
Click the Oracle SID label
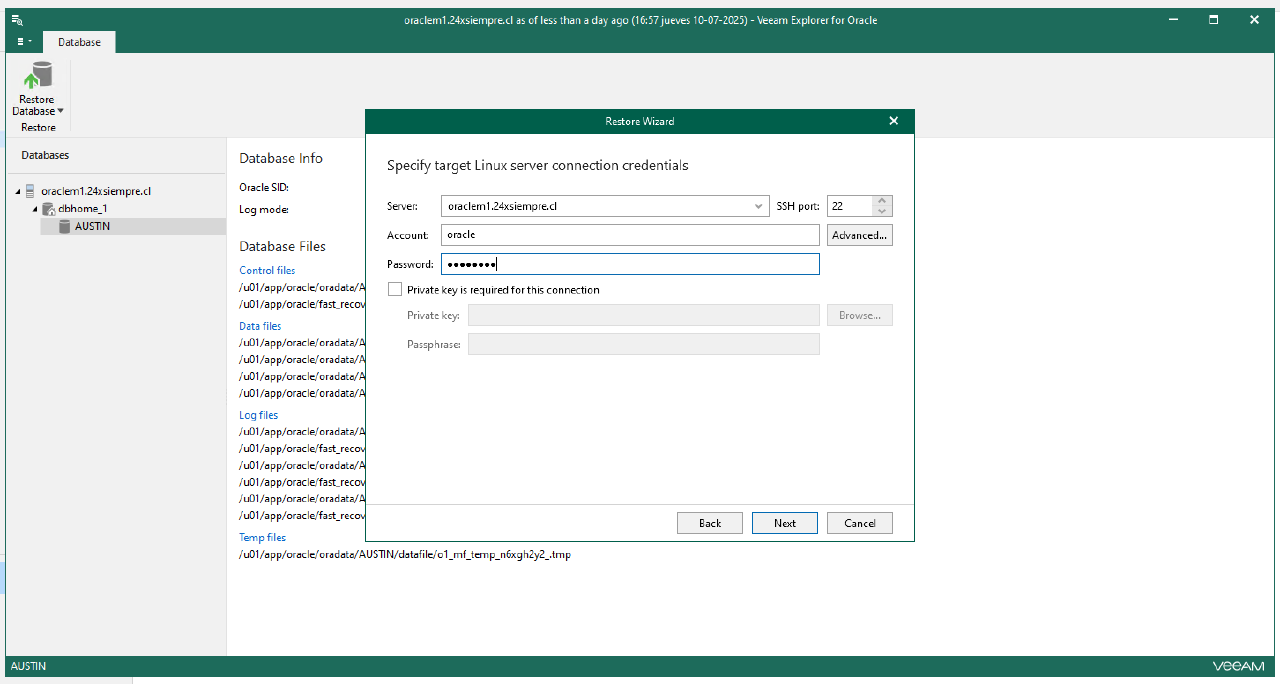(264, 187)
